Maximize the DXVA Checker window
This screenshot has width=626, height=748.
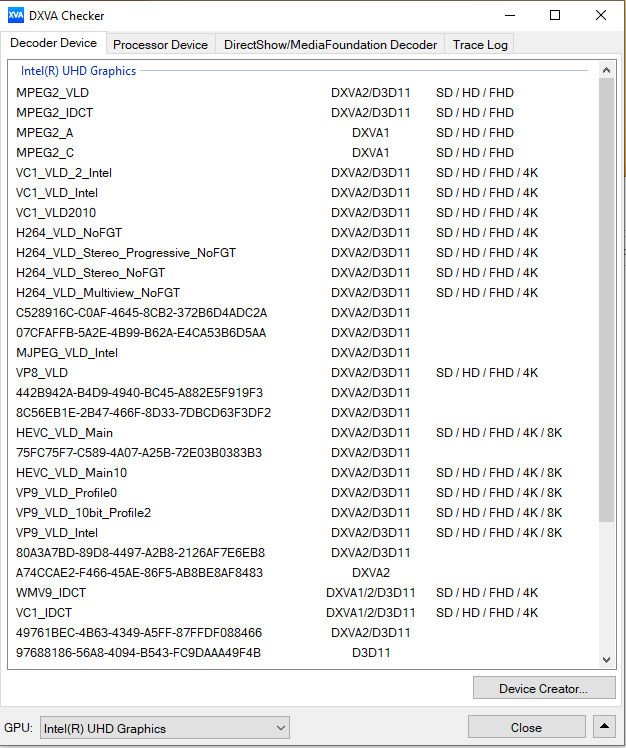tap(555, 15)
